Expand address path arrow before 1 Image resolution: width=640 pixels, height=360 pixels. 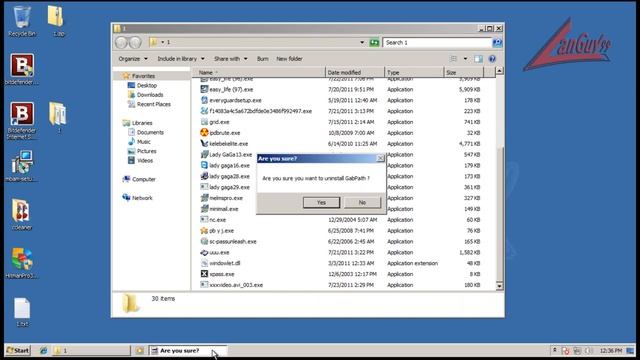coord(162,42)
